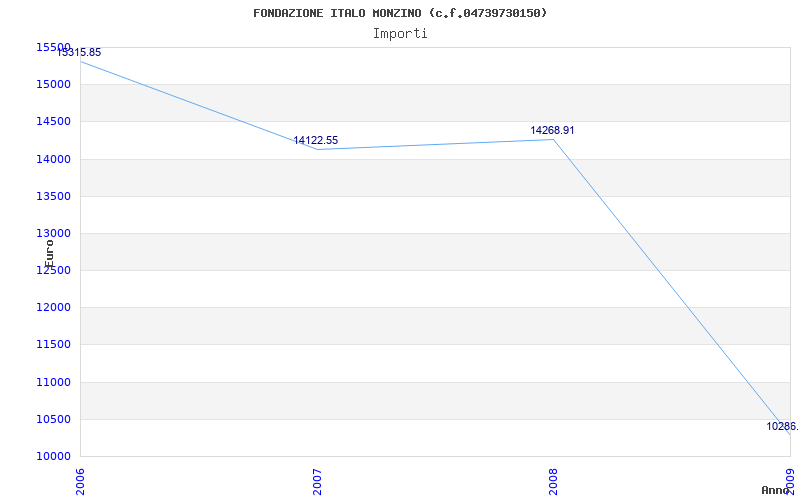800x500 pixels.
Task: Click the Anno x-axis title
Action: click(776, 491)
